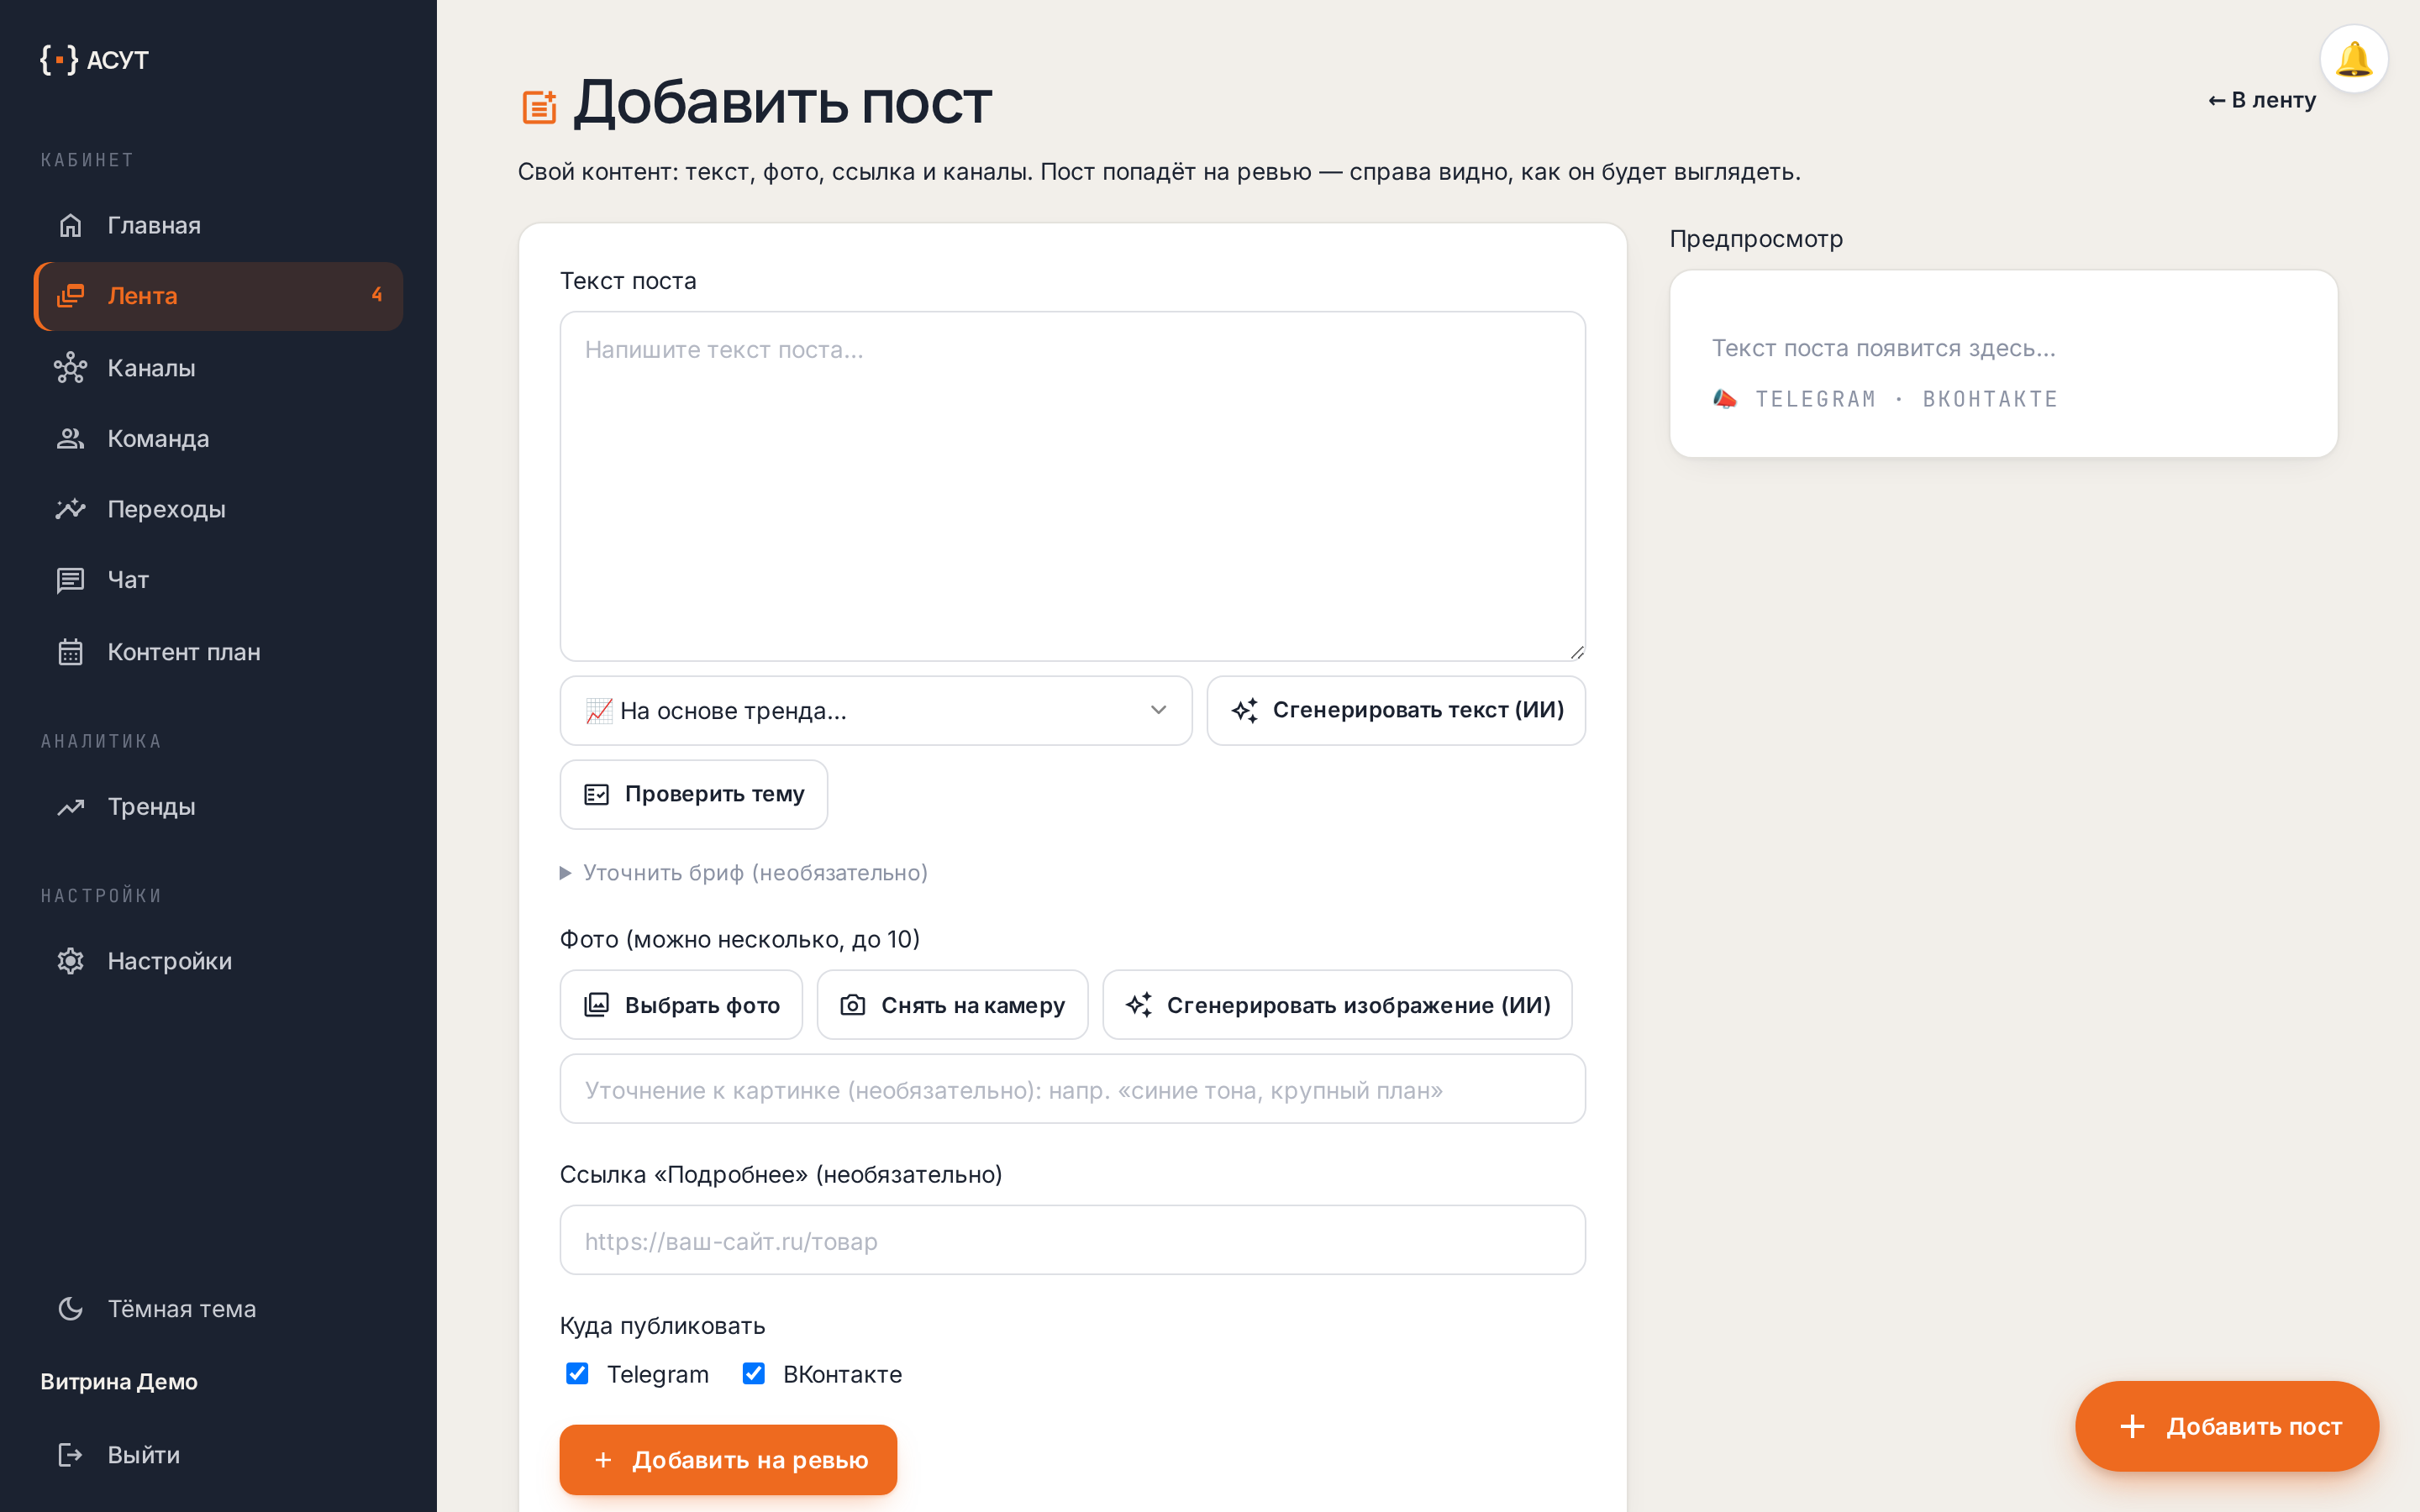Click the trend arrow icon next to Тренды
The height and width of the screenshot is (1512, 2420).
pyautogui.click(x=70, y=807)
